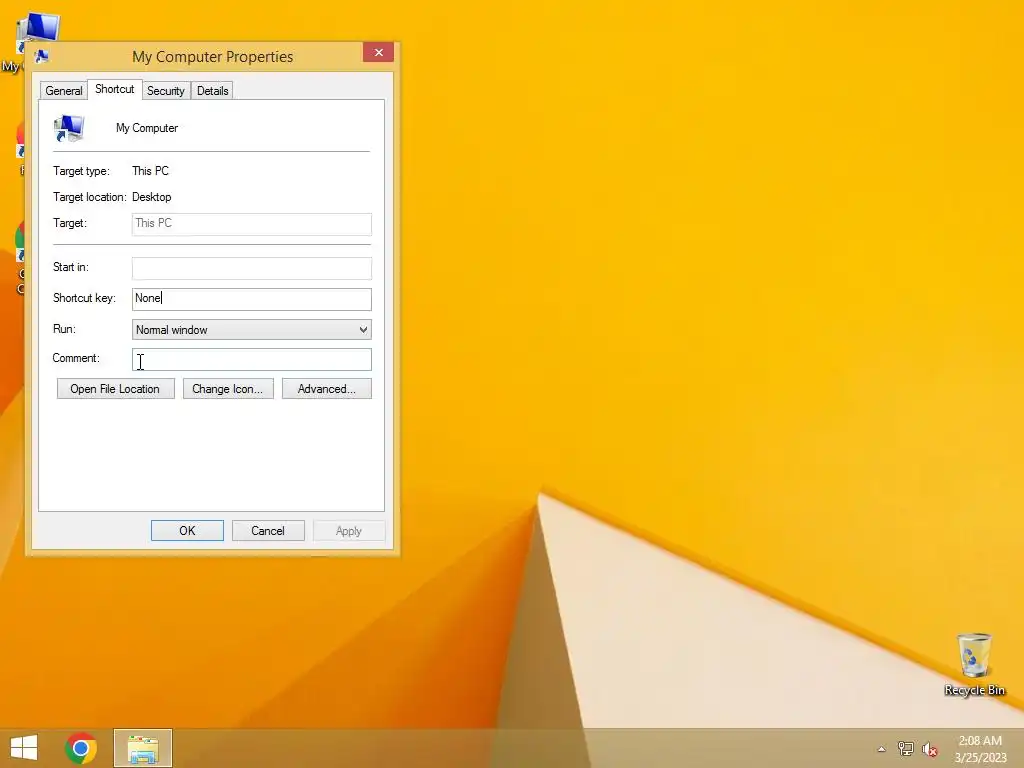
Task: Open the Advanced shortcut options
Action: (327, 389)
